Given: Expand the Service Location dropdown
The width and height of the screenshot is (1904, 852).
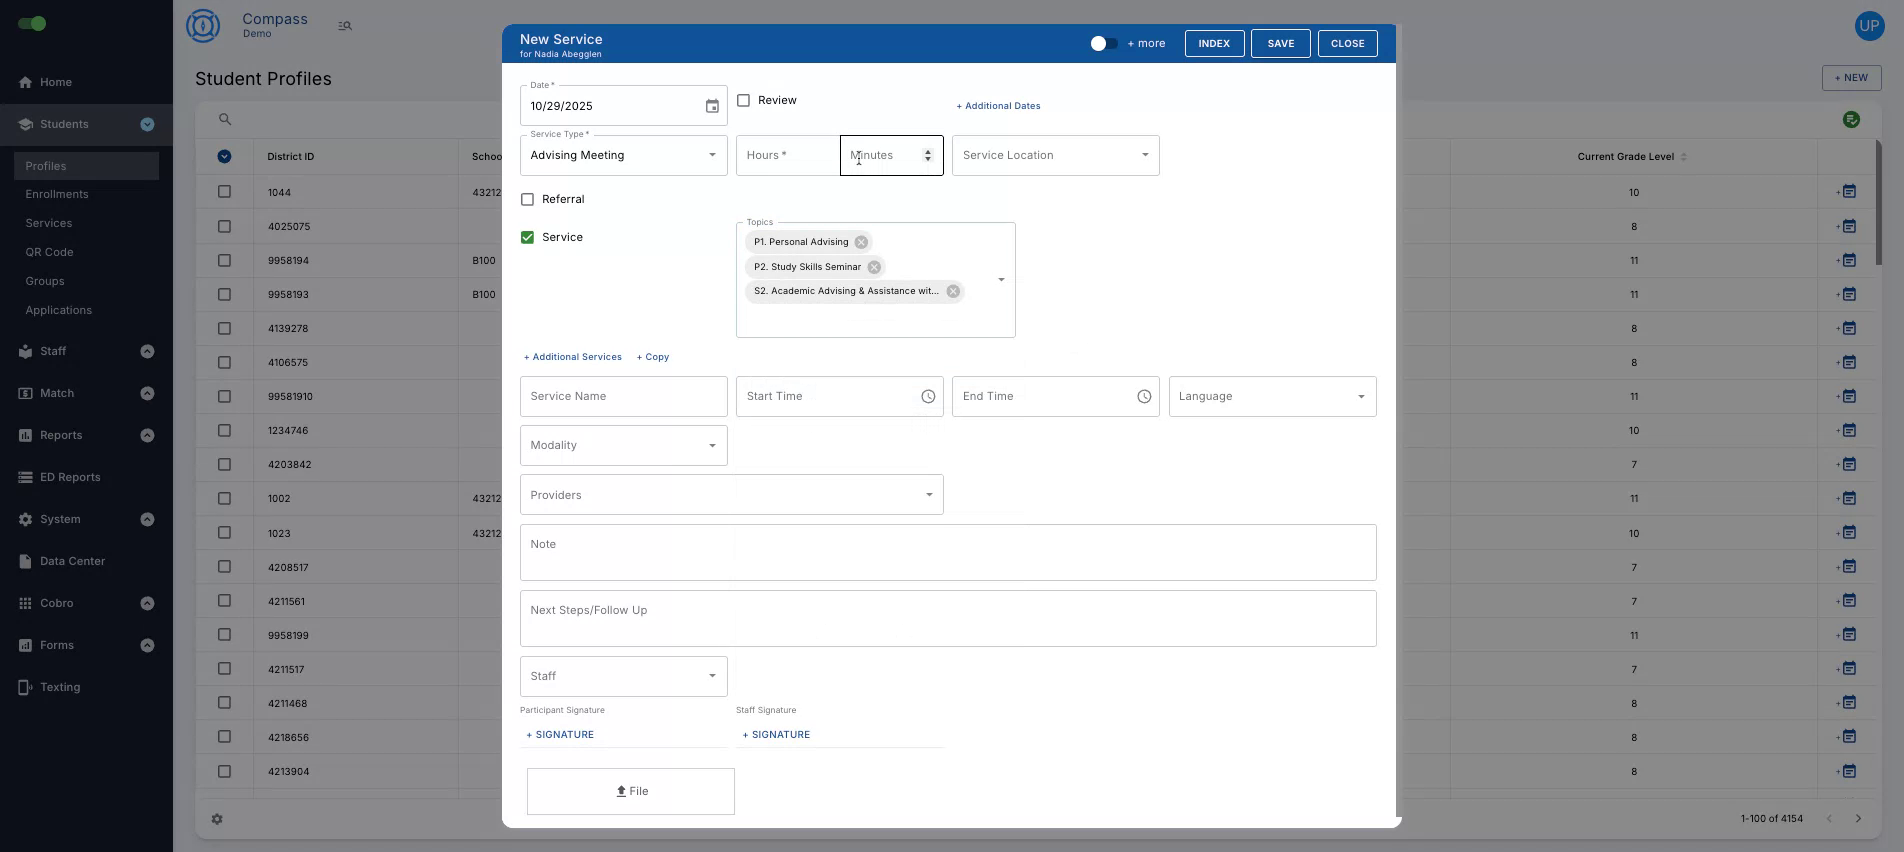Looking at the screenshot, I should 1055,156.
